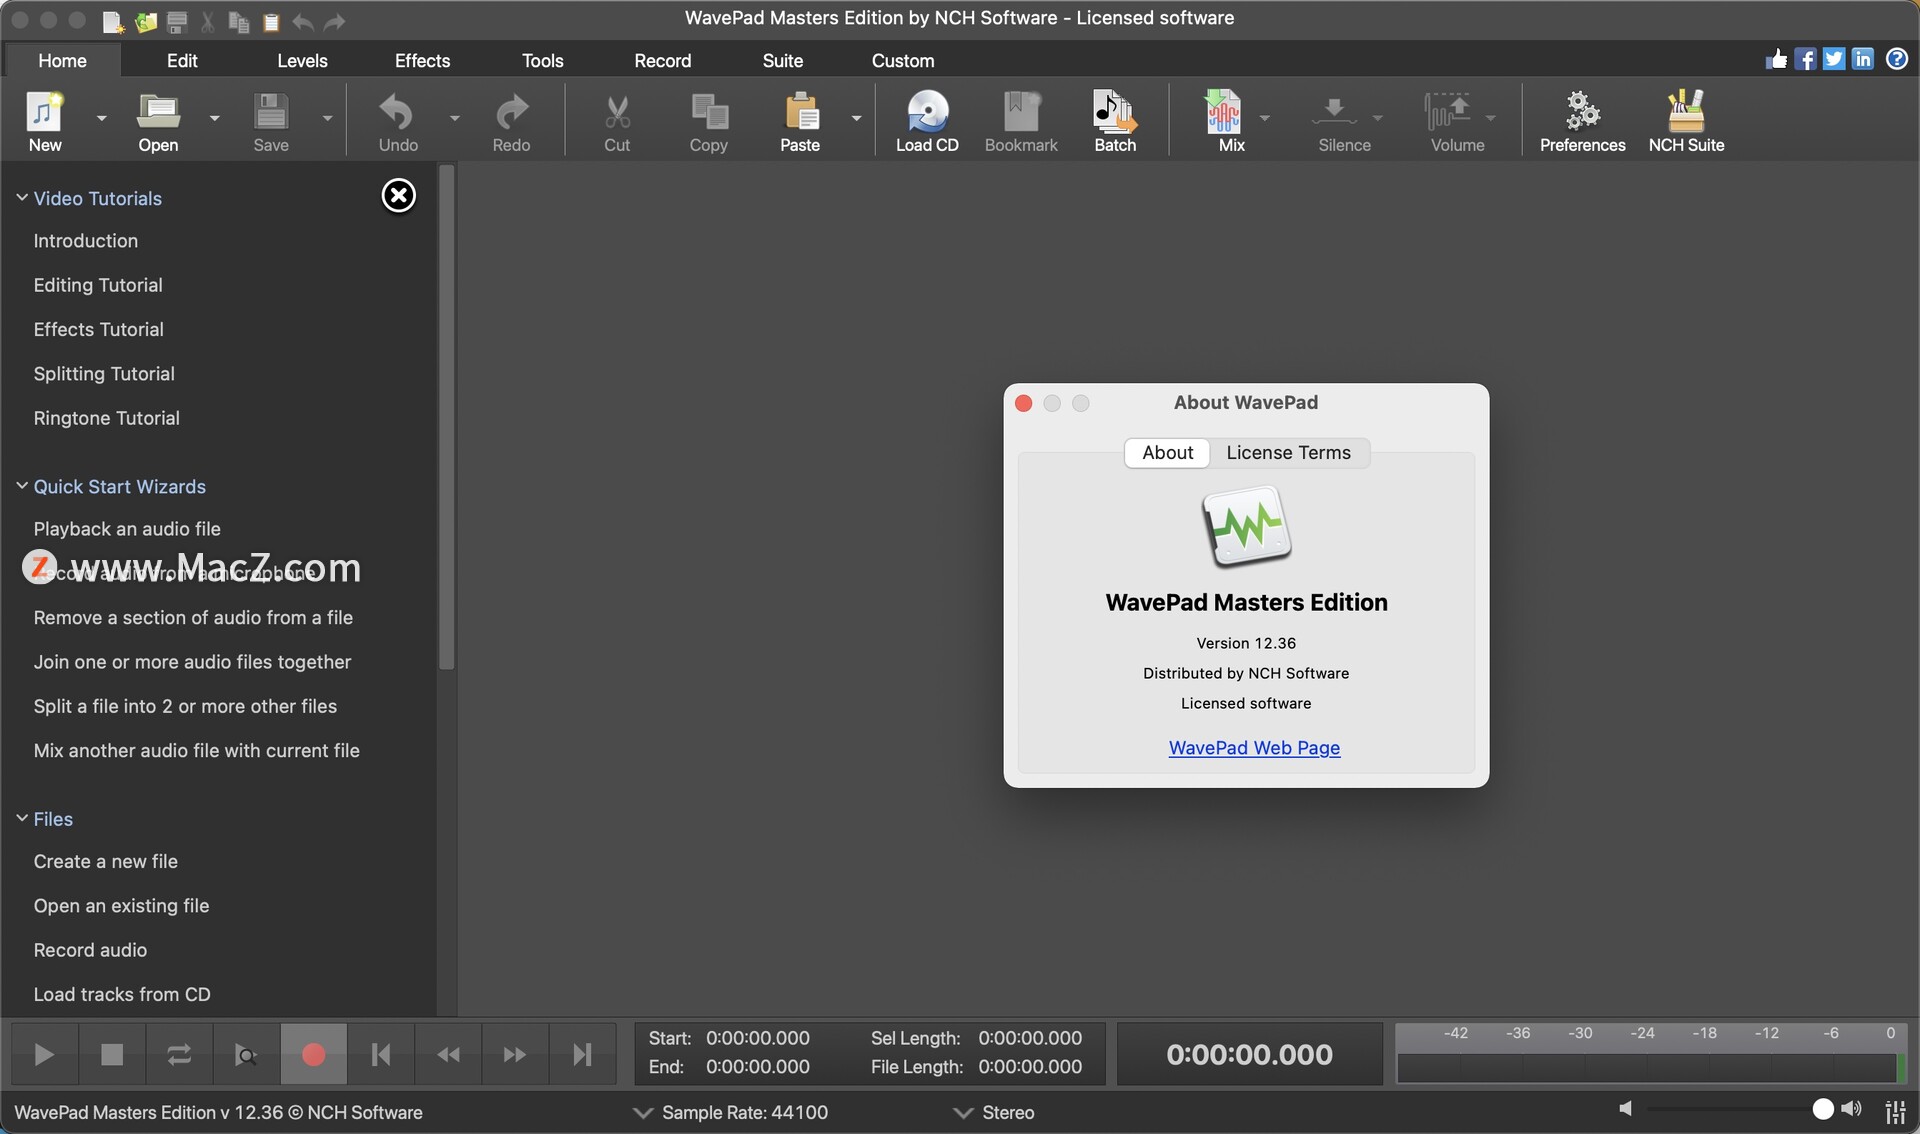Open the Batch converter icon
The image size is (1920, 1134).
[1115, 112]
